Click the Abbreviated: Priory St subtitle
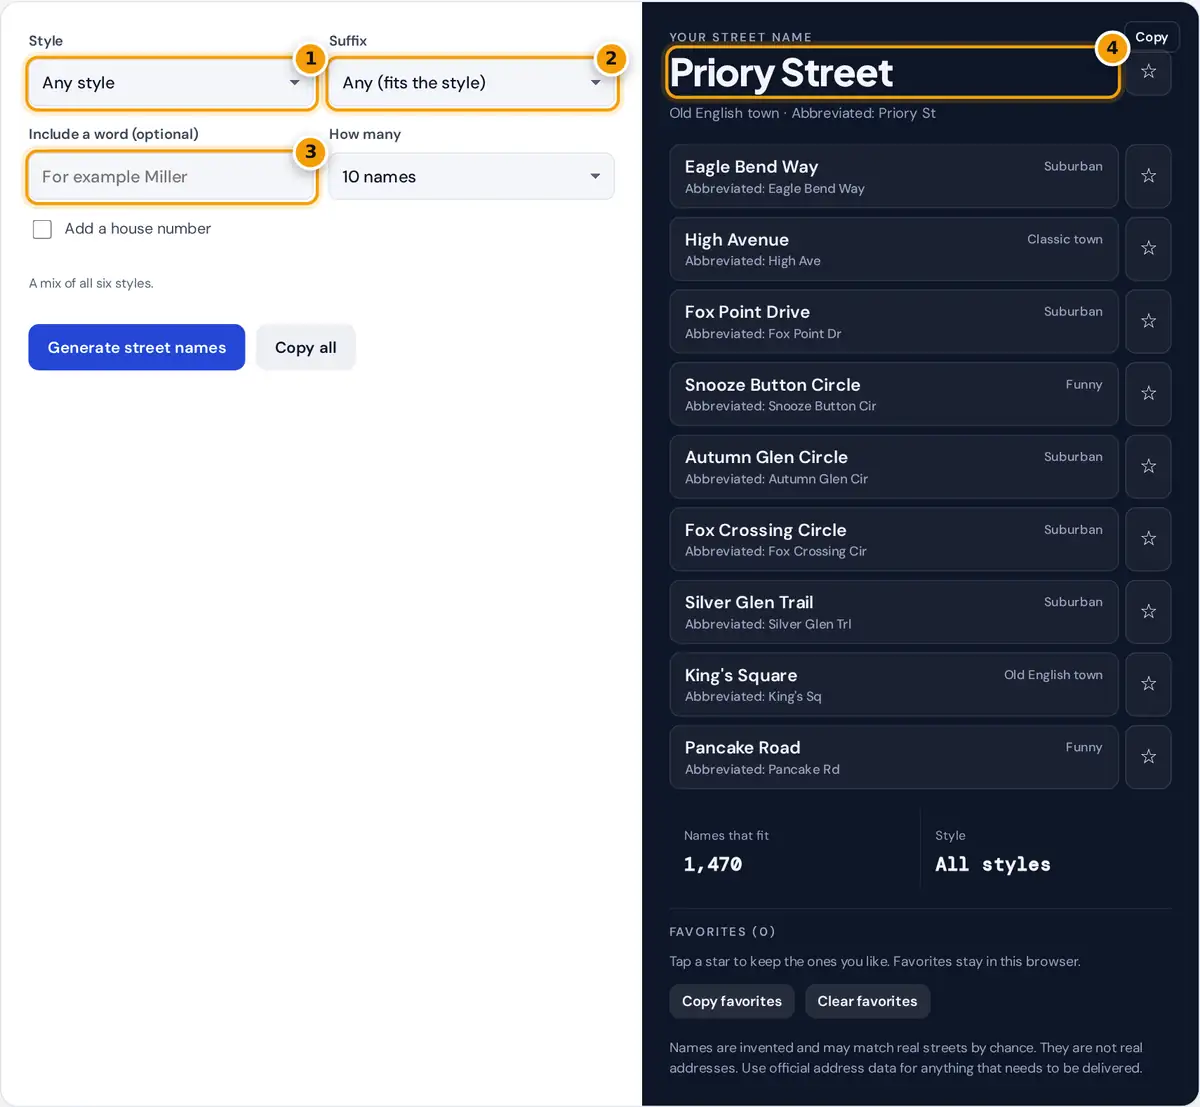 click(864, 113)
